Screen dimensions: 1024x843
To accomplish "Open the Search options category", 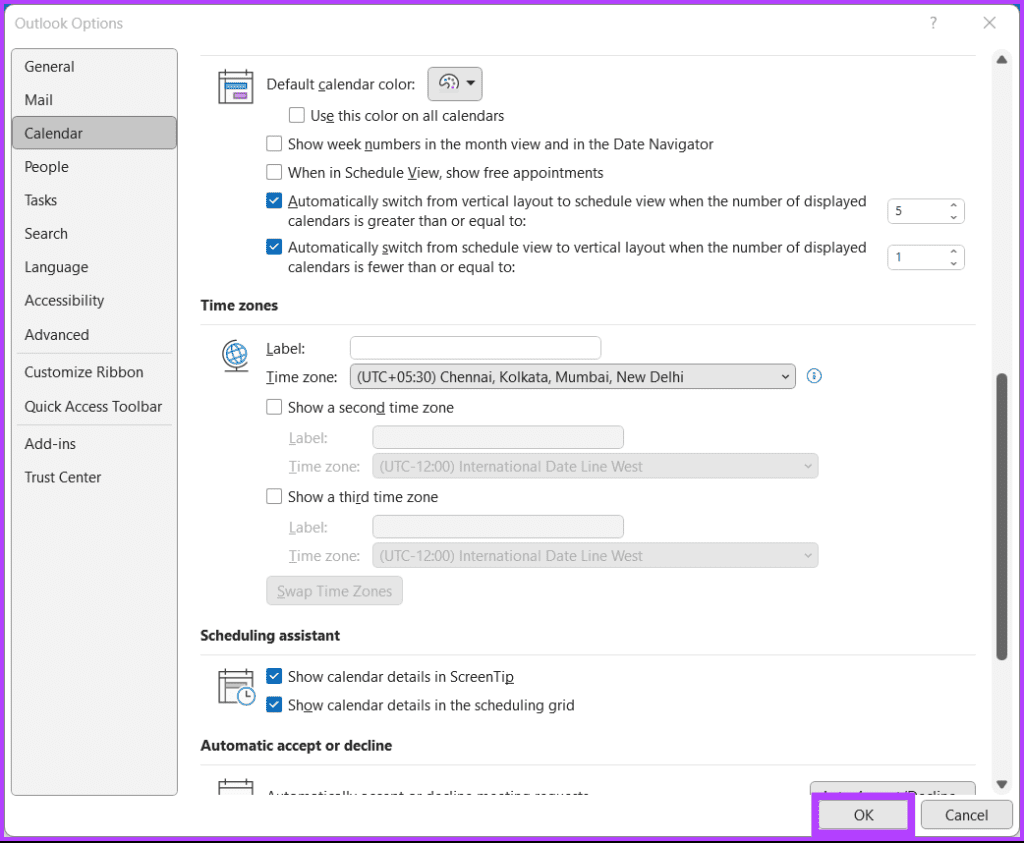I will [x=94, y=233].
